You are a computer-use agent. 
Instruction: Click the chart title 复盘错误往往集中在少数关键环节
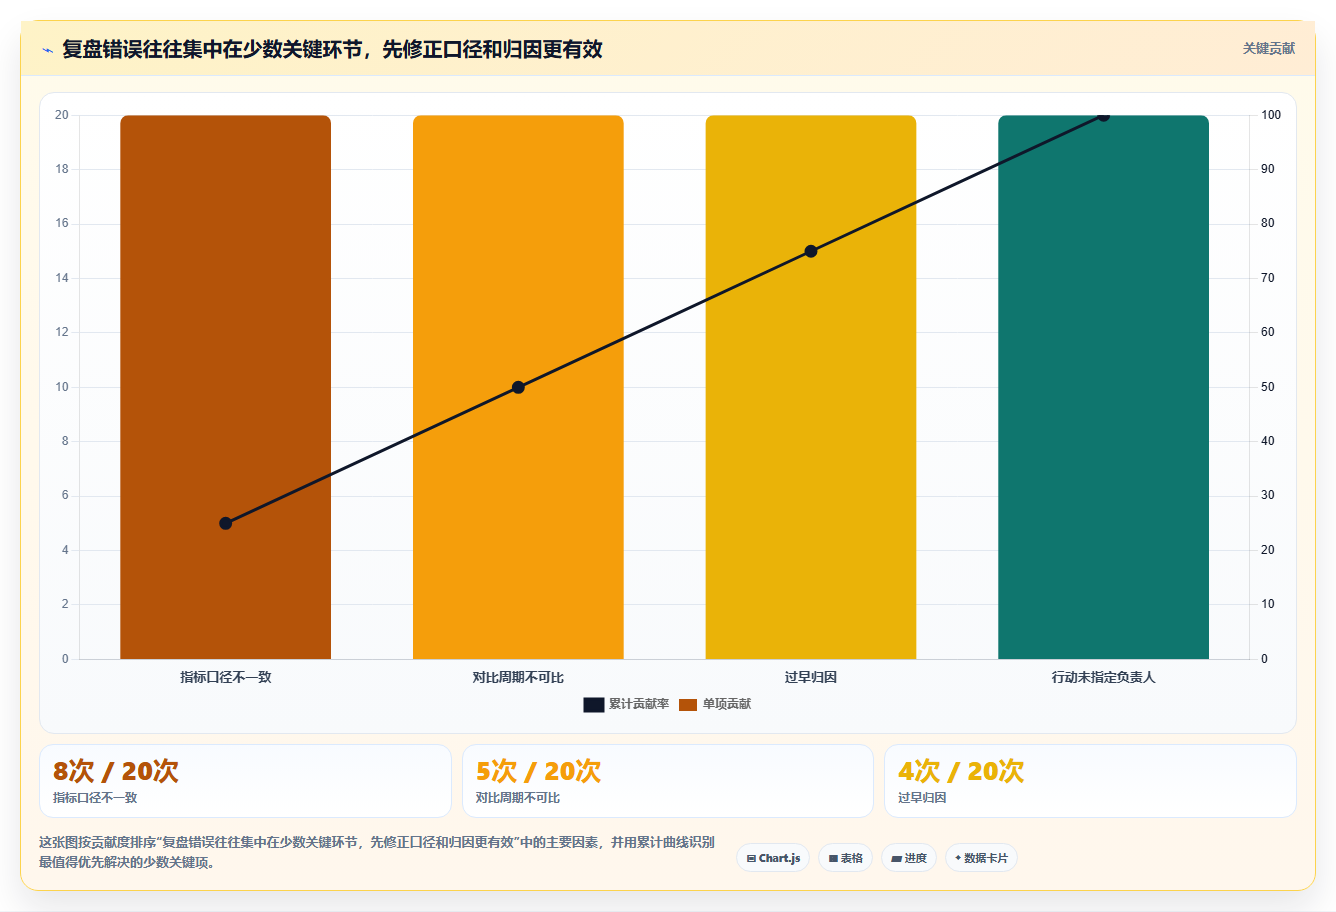(332, 49)
